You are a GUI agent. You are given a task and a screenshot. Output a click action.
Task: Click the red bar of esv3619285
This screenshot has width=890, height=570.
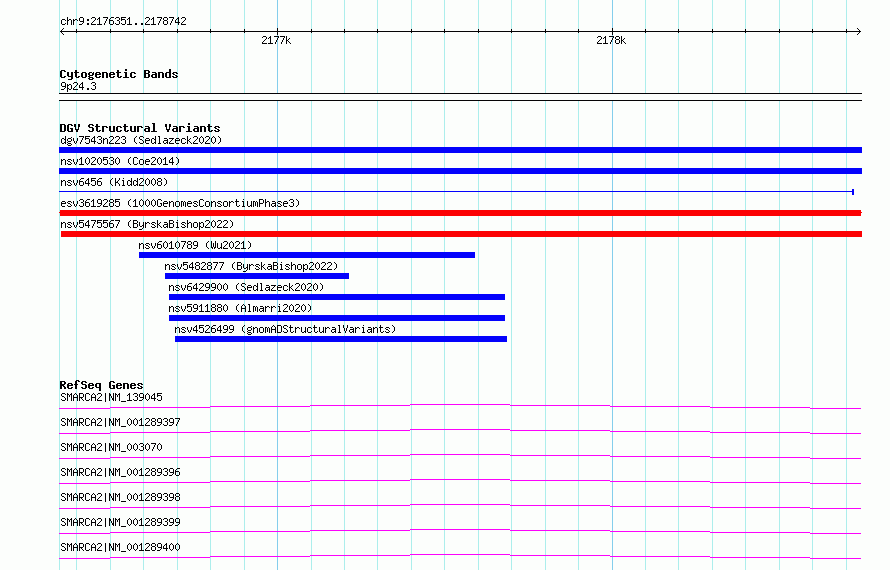click(460, 213)
